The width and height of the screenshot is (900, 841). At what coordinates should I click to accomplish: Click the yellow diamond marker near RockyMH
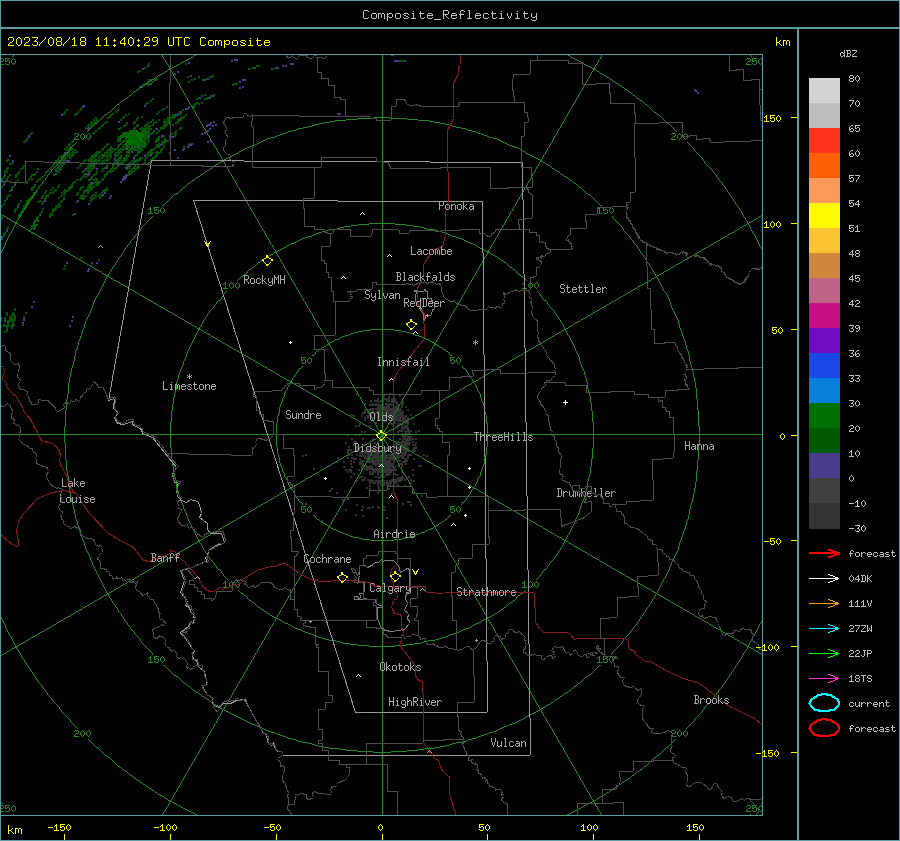coord(267,261)
